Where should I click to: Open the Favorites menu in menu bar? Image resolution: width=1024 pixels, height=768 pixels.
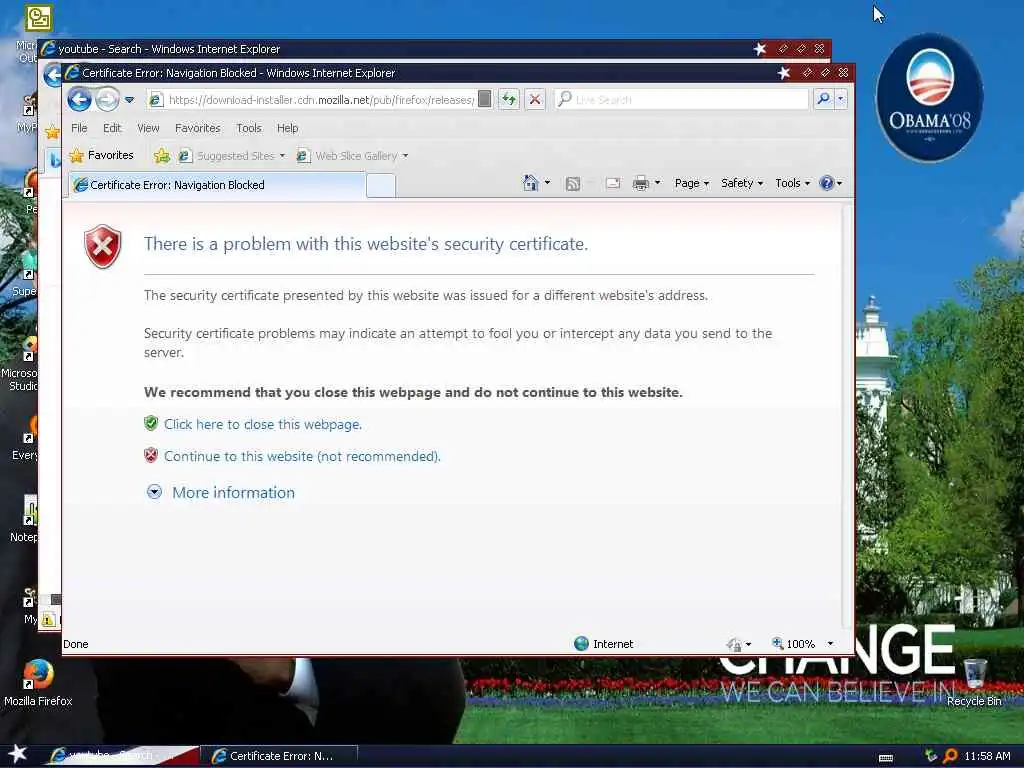coord(197,128)
